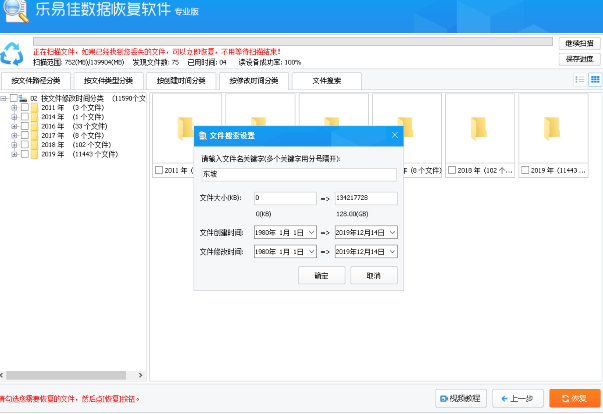Click folder icon of 2016 年 tree row
This screenshot has height=414, width=603.
34,126
